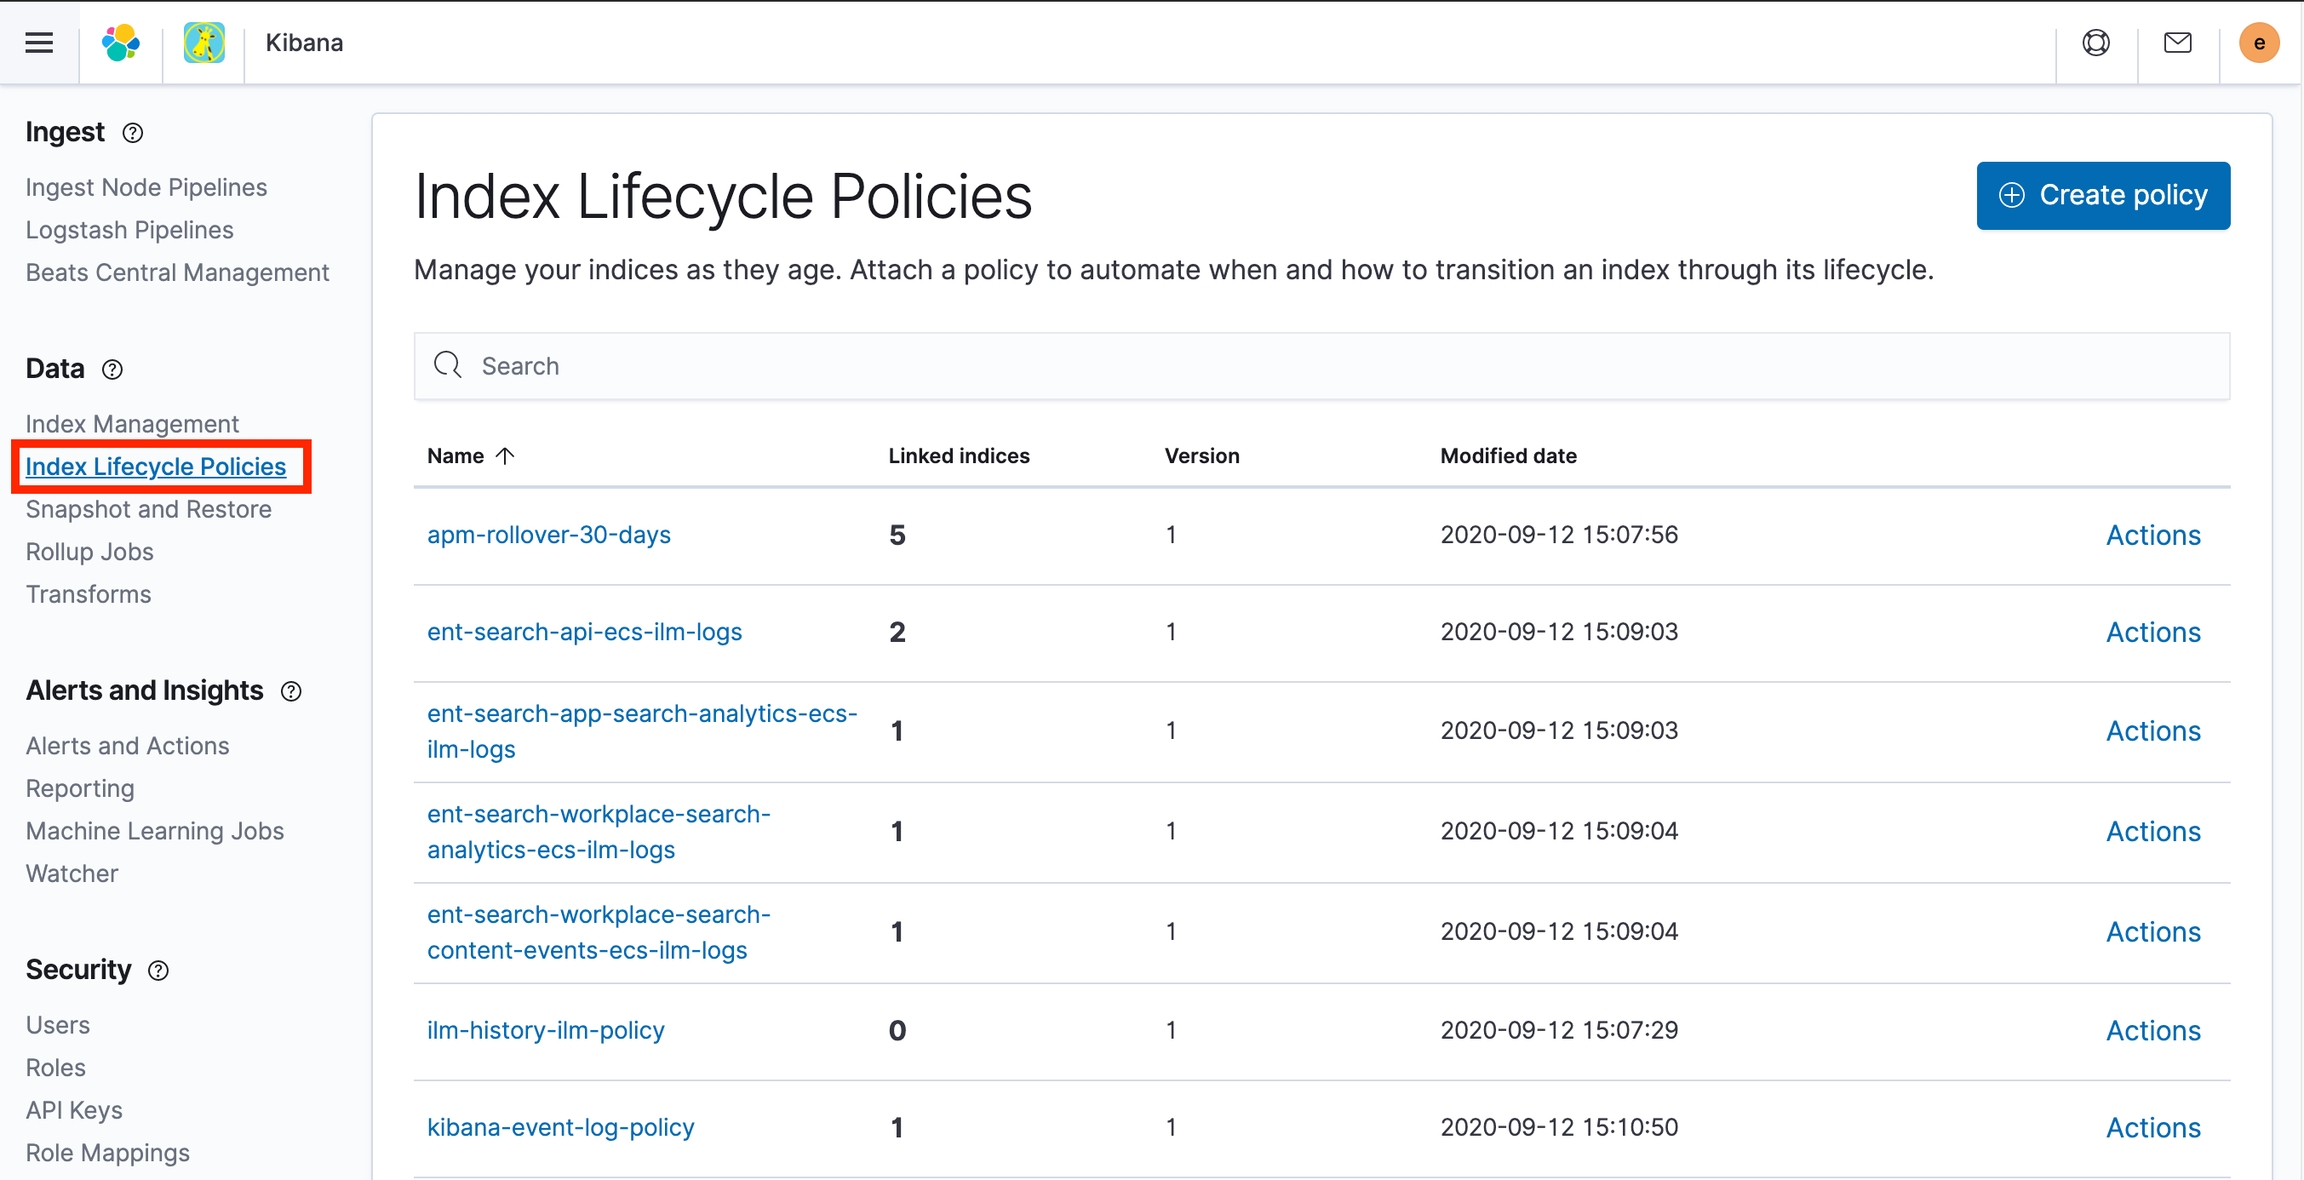Open the help menu icon
Image resolution: width=2304 pixels, height=1180 pixels.
(x=2096, y=42)
